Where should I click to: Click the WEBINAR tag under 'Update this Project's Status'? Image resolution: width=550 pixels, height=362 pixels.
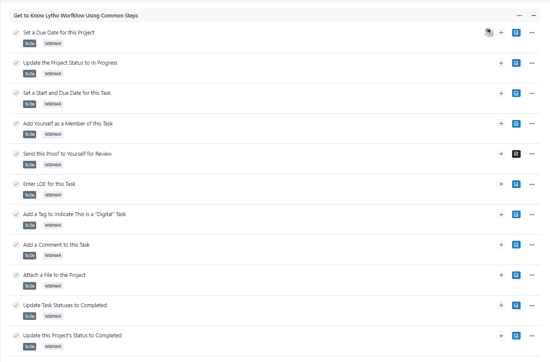coord(53,347)
